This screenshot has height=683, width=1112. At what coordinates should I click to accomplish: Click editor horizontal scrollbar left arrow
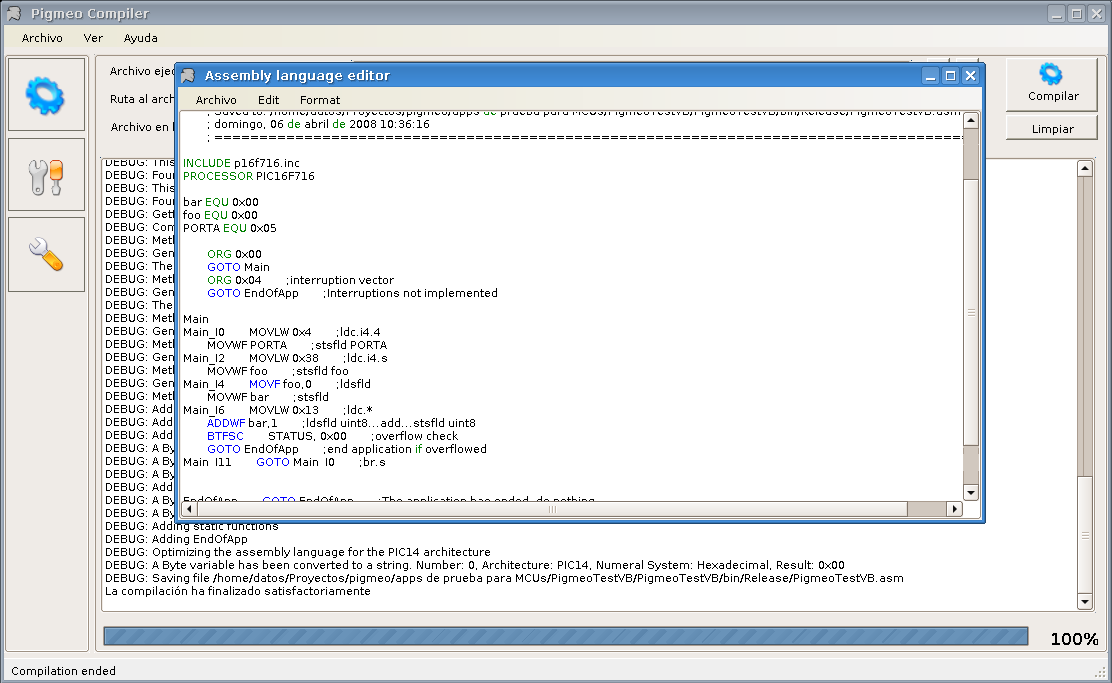pyautogui.click(x=189, y=509)
